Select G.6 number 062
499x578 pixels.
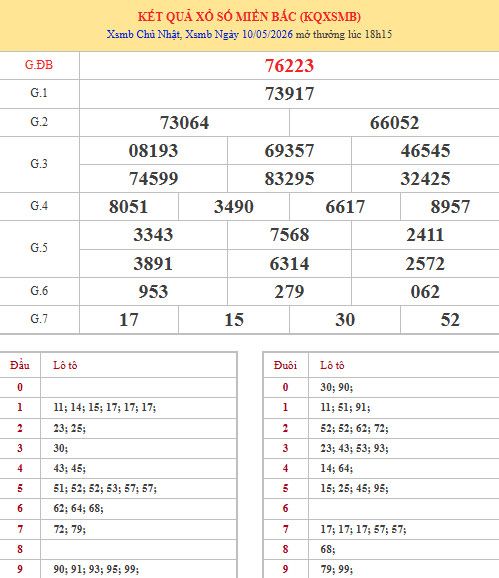[x=425, y=292]
